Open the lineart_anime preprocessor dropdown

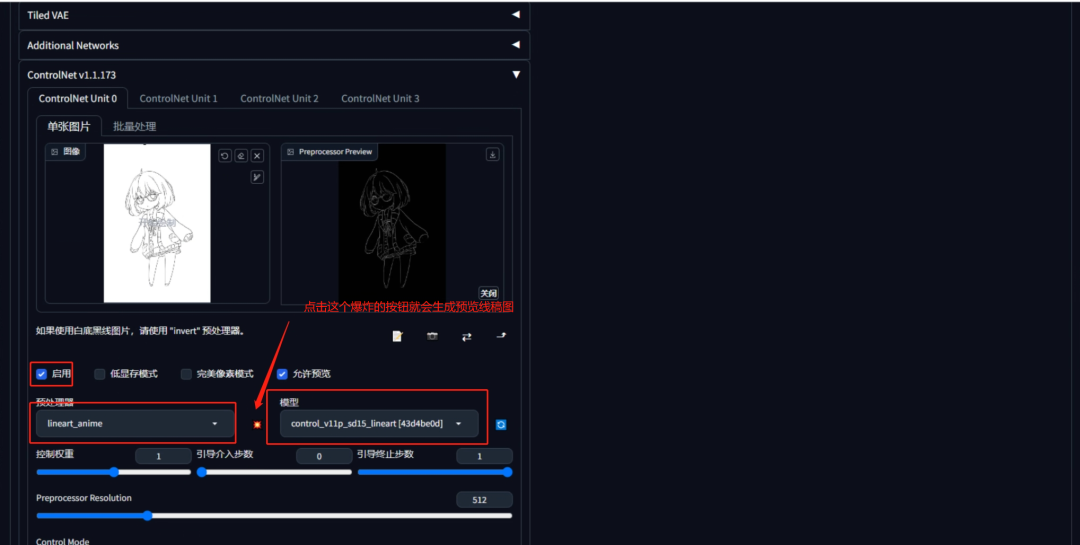point(133,424)
